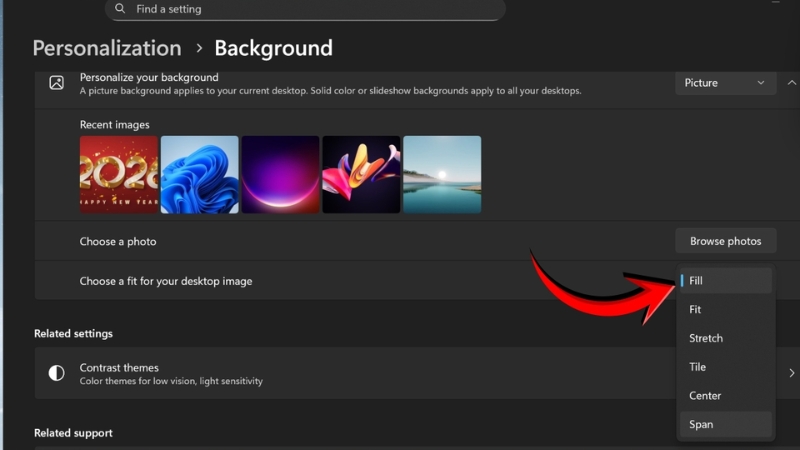The image size is (800, 450).
Task: Select Stretch as the desktop image fit
Action: (x=725, y=338)
